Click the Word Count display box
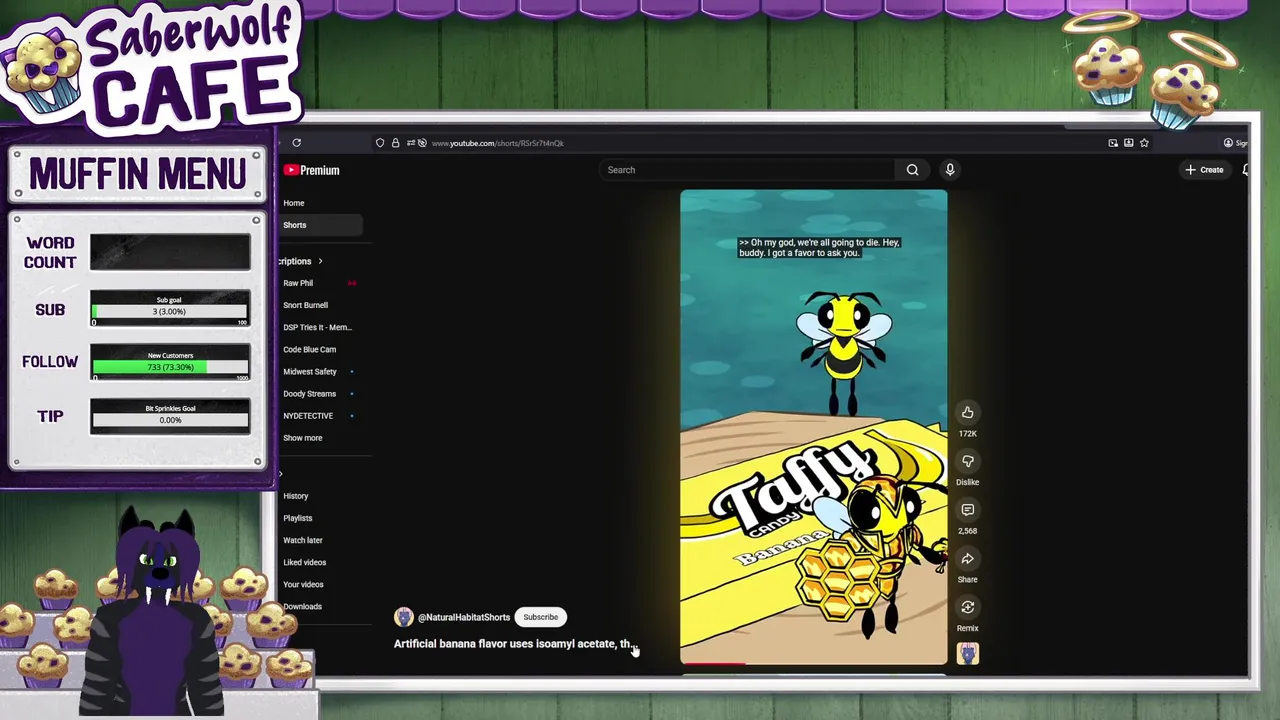Viewport: 1280px width, 720px height. tap(170, 252)
